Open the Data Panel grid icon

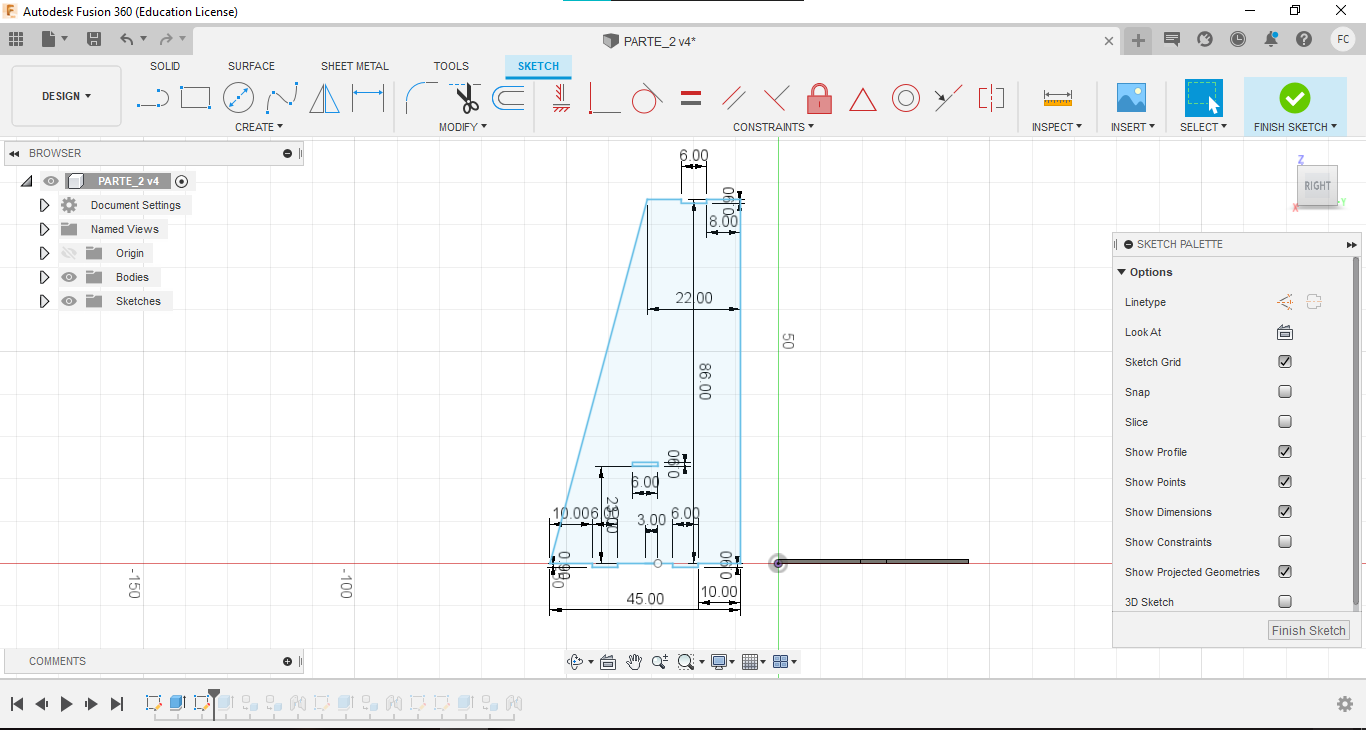(x=16, y=39)
